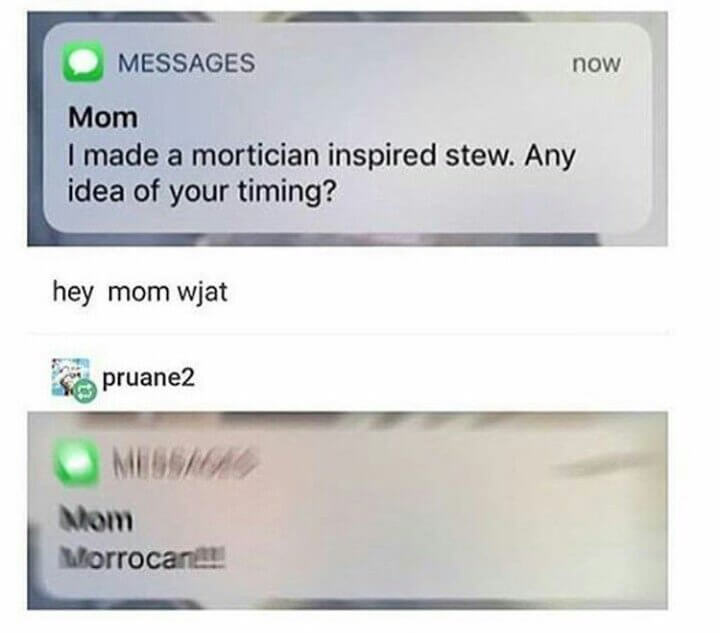Tap the blurred green Messages icon
The image size is (720, 633).
click(77, 463)
